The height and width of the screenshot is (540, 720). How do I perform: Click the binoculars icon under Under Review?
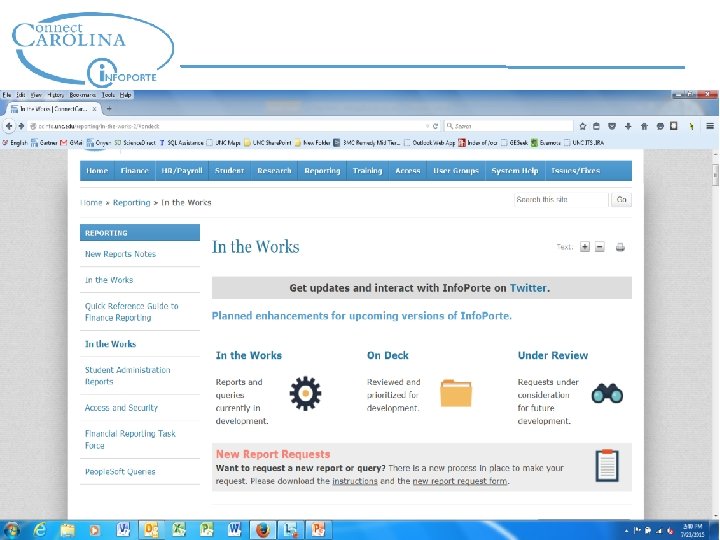coord(607,394)
